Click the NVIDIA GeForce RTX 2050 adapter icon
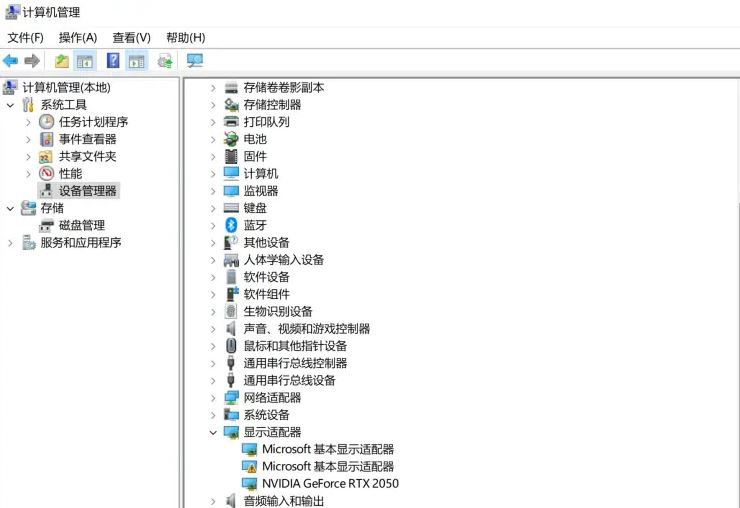Image resolution: width=740 pixels, height=508 pixels. click(249, 483)
